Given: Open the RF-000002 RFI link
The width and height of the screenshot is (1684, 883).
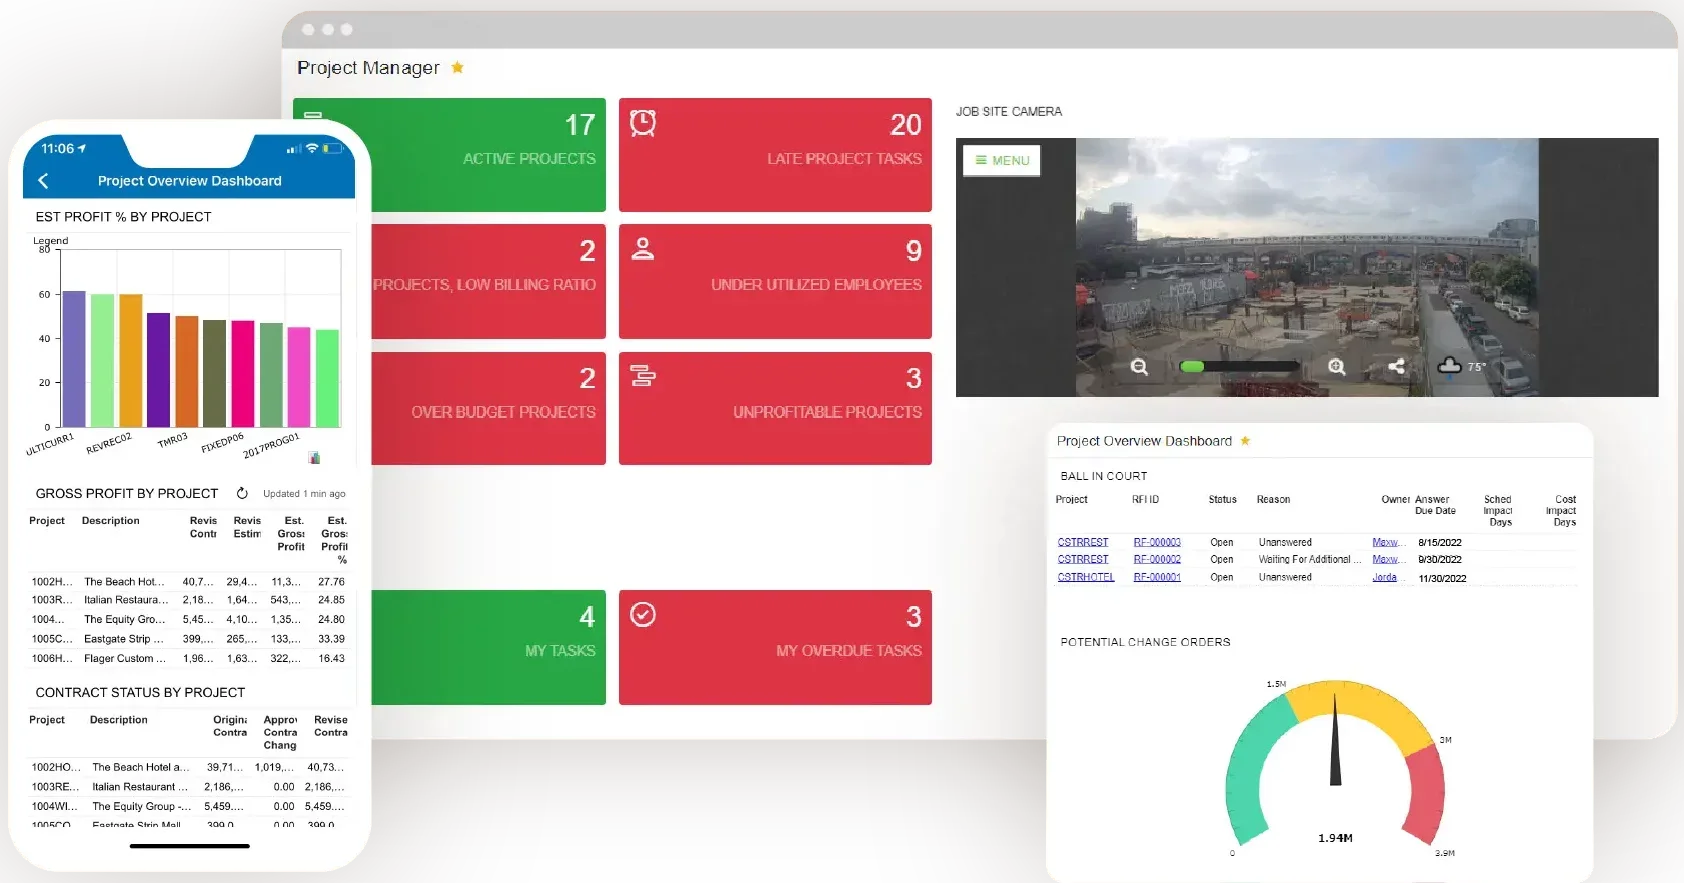Looking at the screenshot, I should (1157, 559).
